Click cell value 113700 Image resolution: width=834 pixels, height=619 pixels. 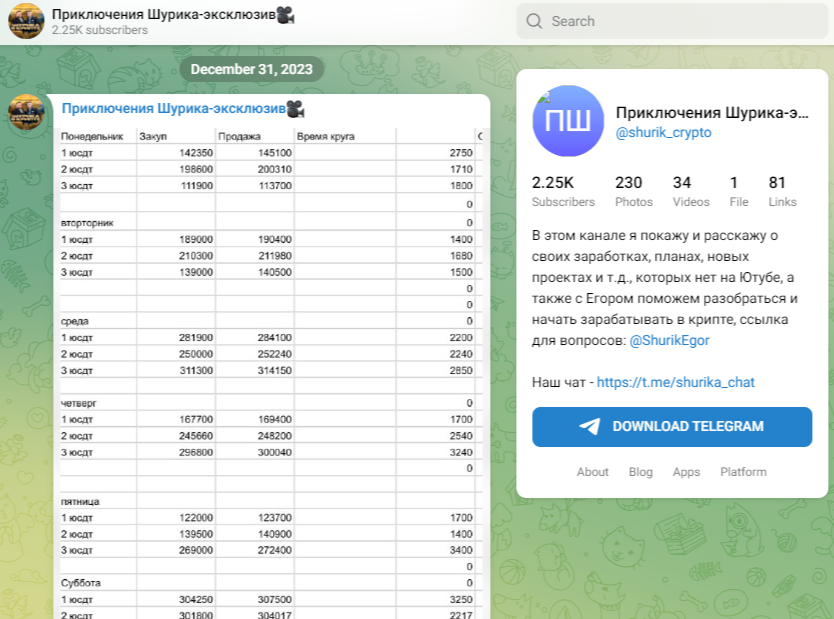pos(274,186)
